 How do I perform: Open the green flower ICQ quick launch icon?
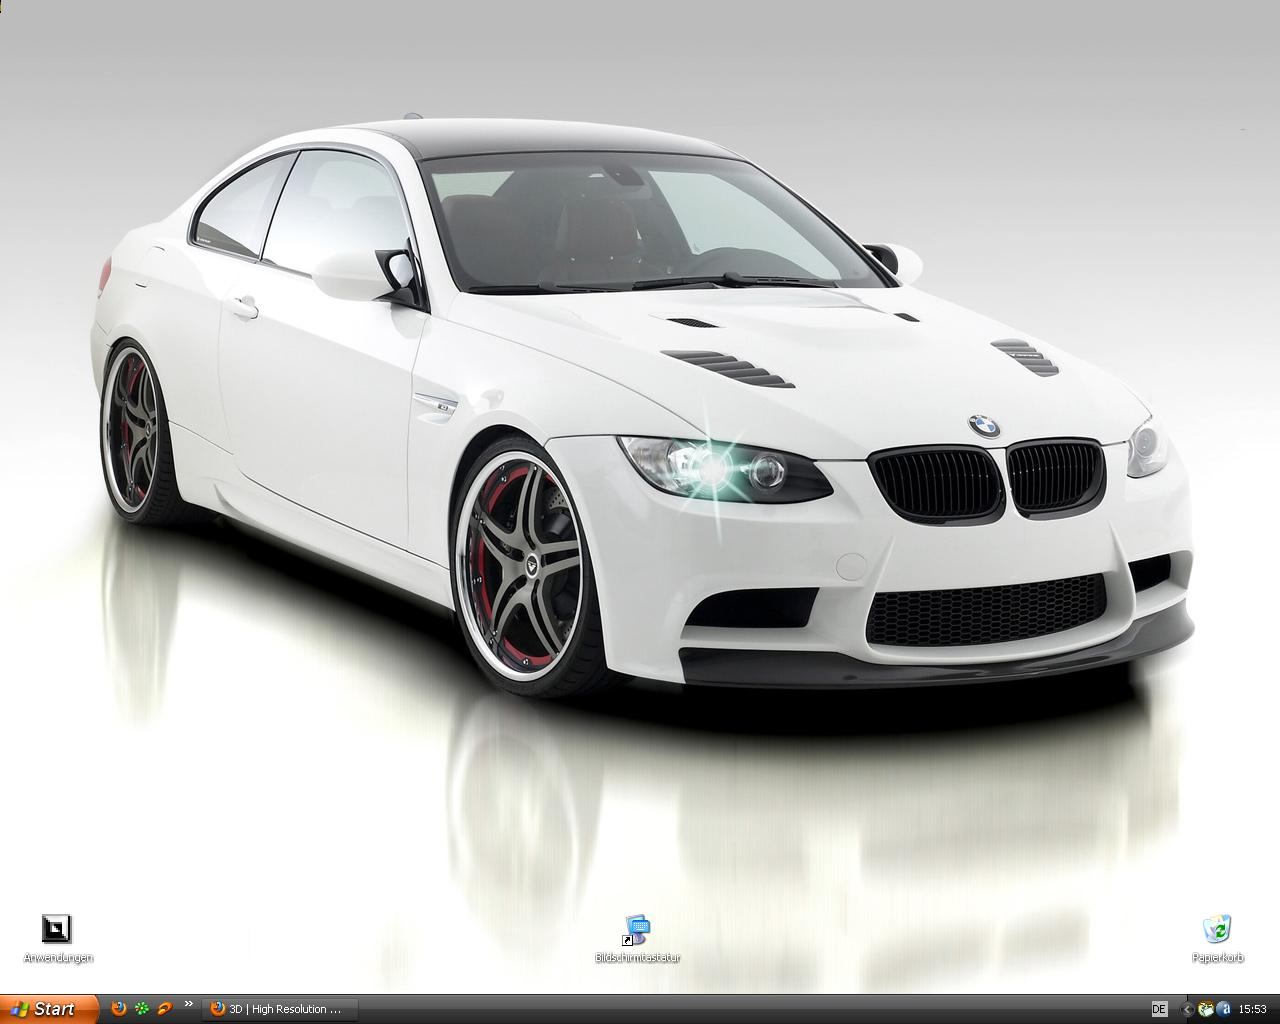point(142,1009)
